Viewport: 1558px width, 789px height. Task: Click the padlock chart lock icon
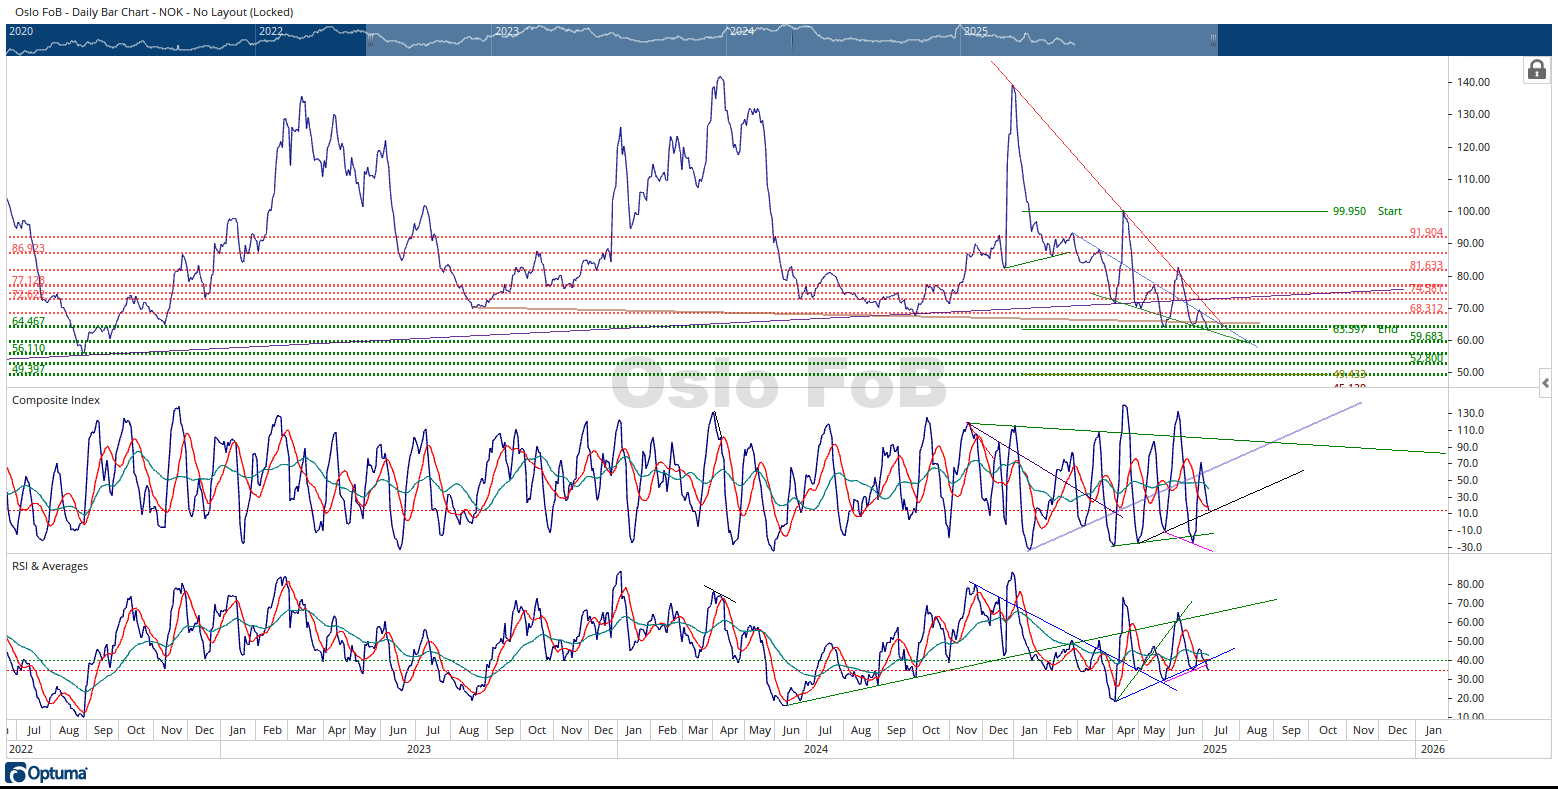(x=1535, y=69)
